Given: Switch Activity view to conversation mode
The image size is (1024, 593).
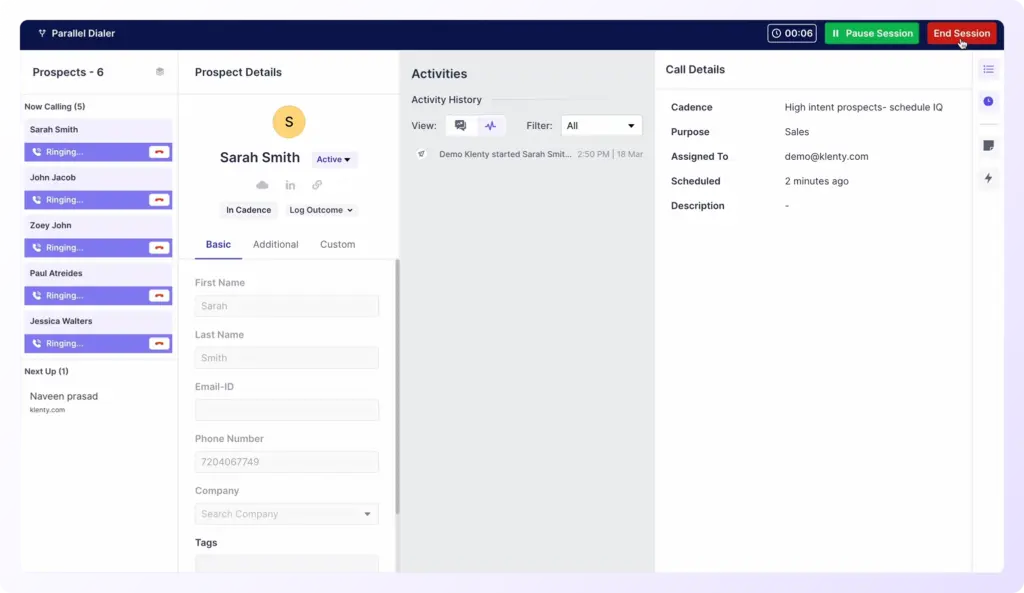Looking at the screenshot, I should (460, 124).
